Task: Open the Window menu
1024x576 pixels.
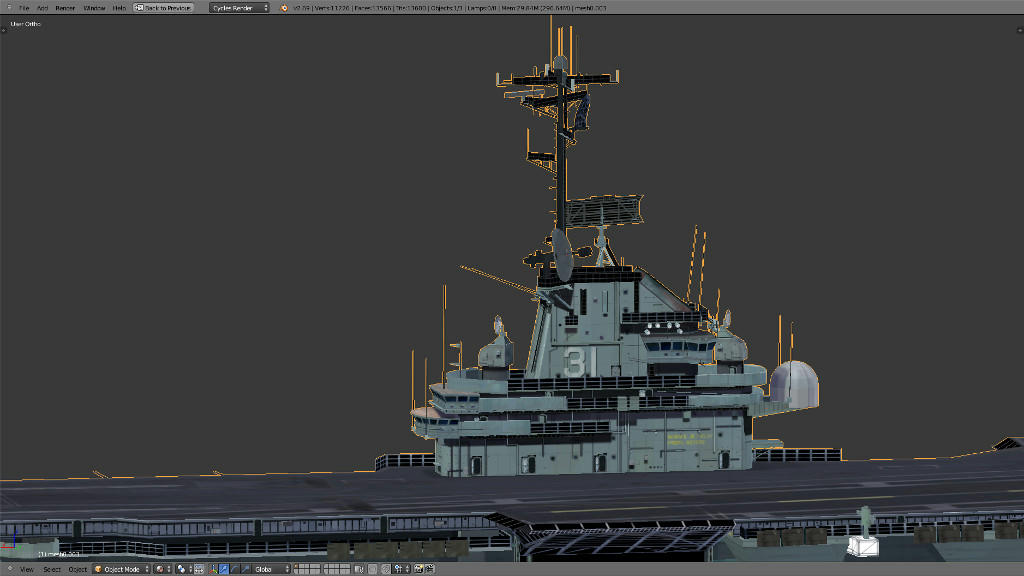Action: coord(94,8)
